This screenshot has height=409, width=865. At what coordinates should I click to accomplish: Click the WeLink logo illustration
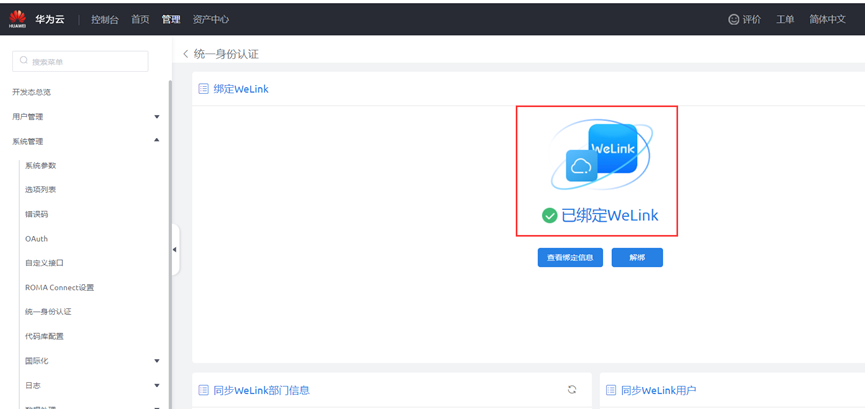tap(600, 155)
